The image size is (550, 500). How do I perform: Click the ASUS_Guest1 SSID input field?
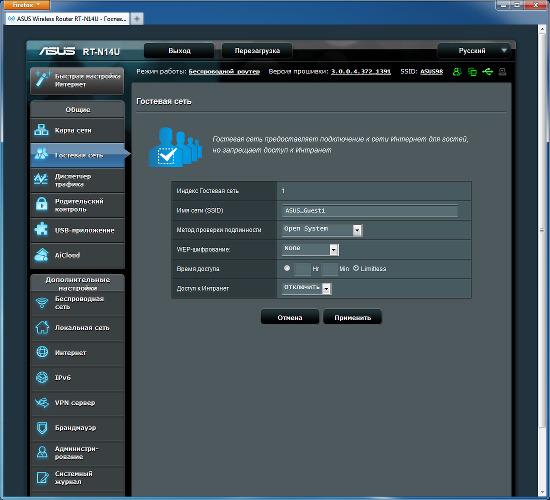pyautogui.click(x=370, y=211)
